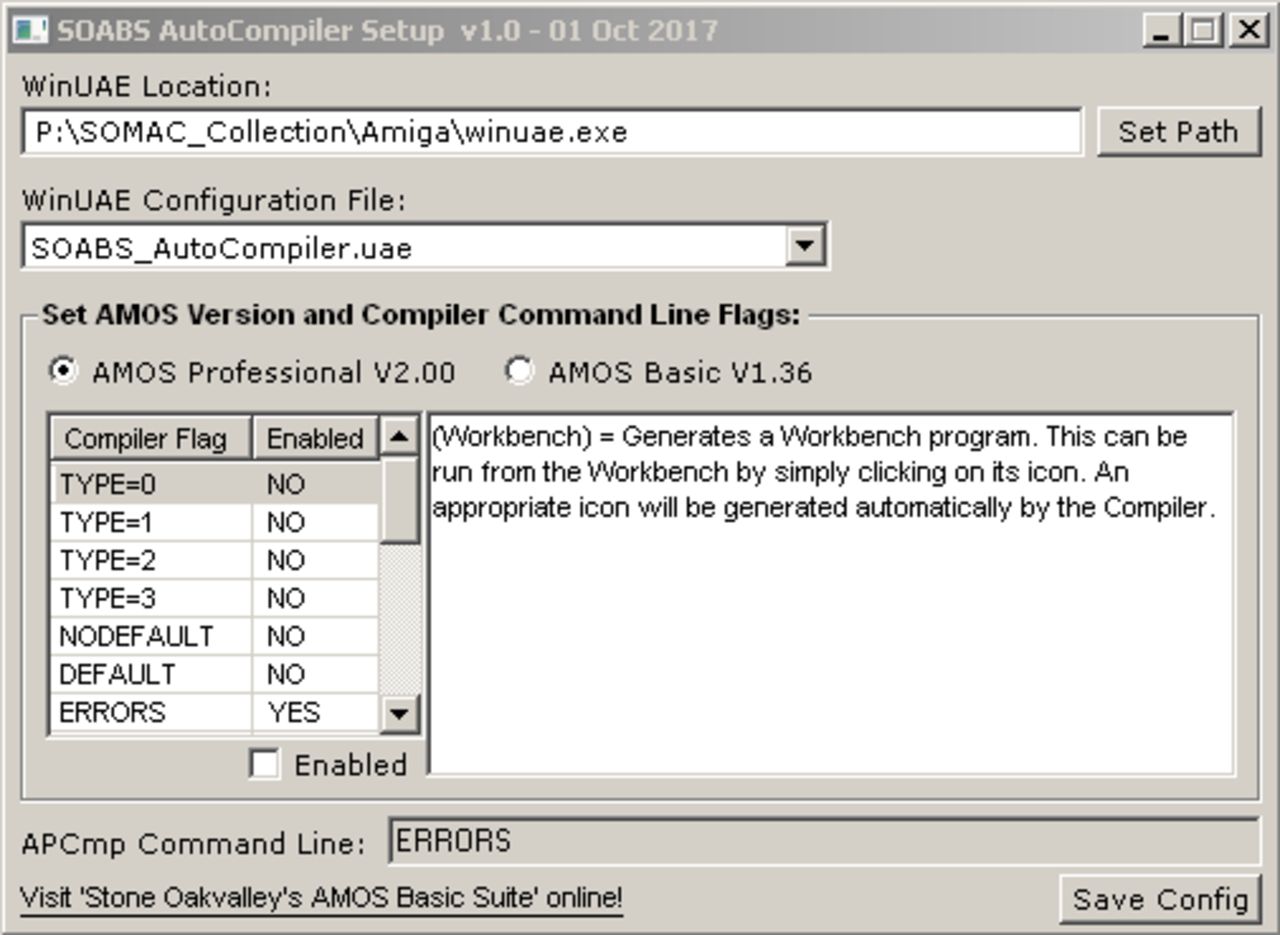Open the WinUAE Configuration File dropdown
Image resolution: width=1280 pixels, height=935 pixels.
[x=804, y=246]
